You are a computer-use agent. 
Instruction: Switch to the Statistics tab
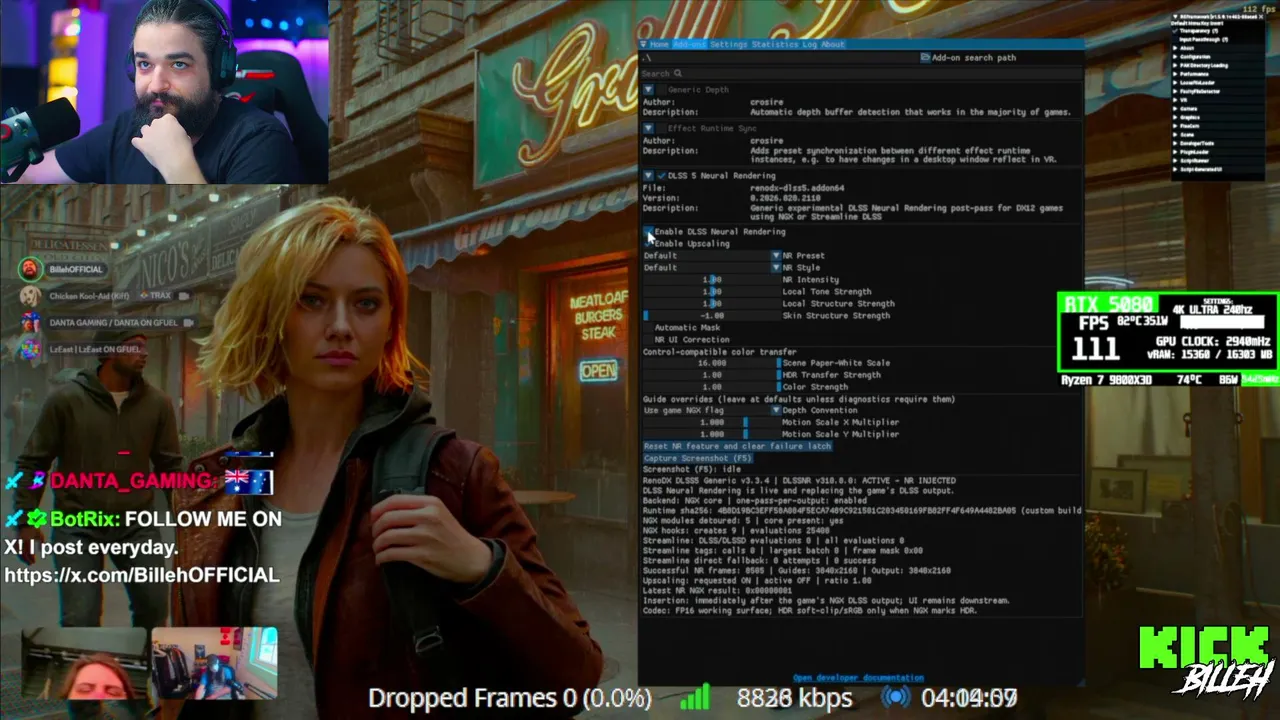point(775,45)
